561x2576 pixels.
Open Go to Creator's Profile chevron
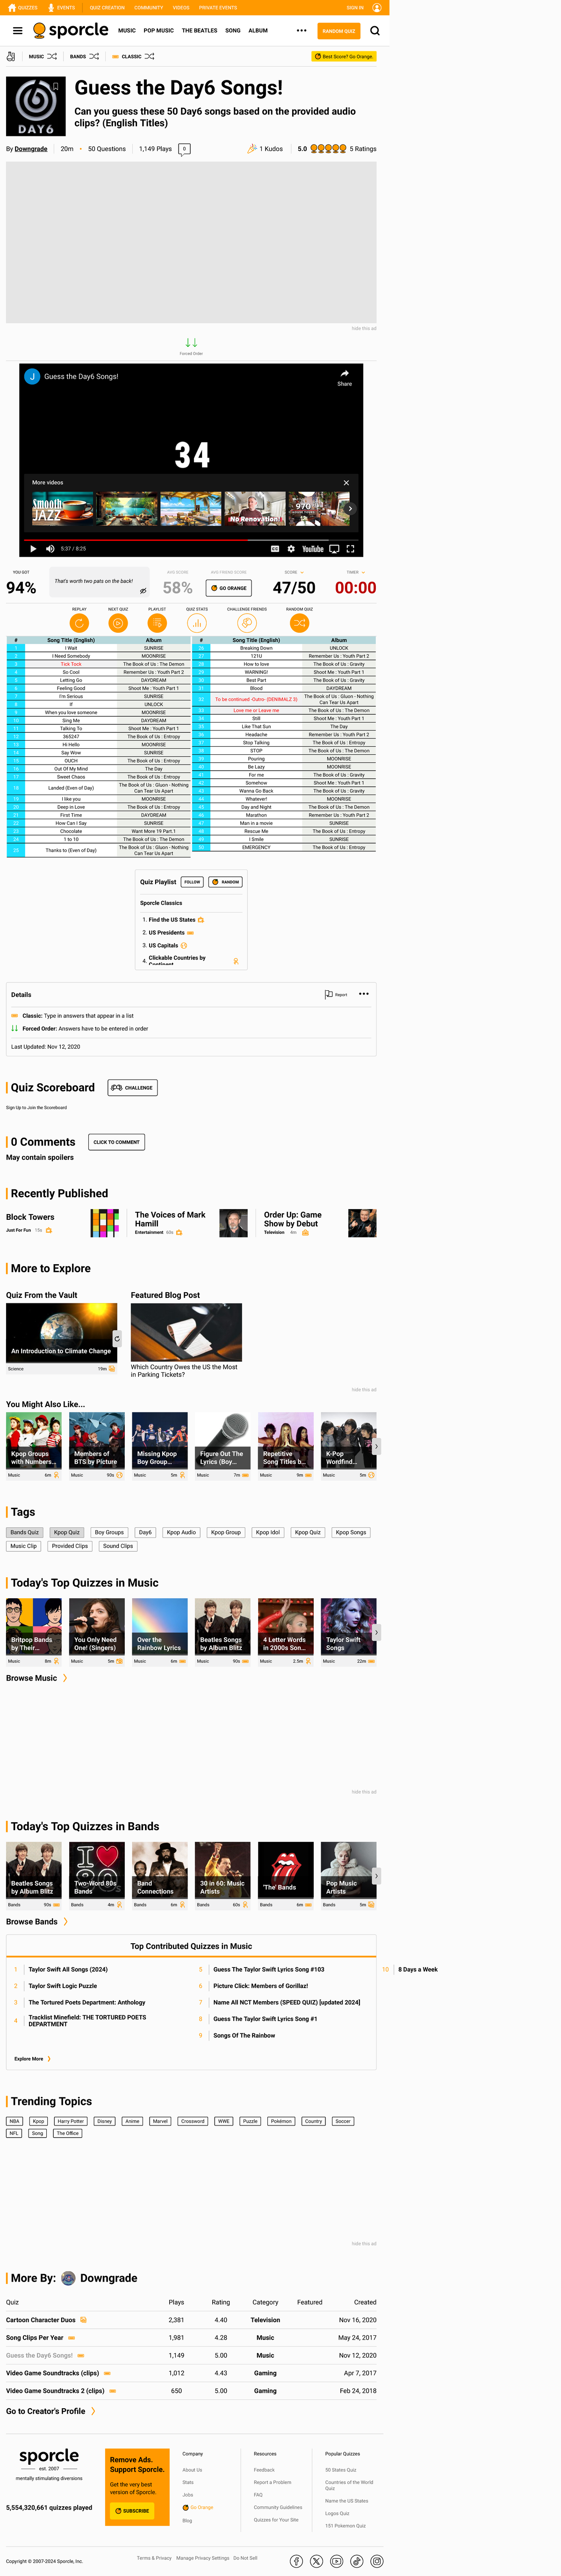[93, 2412]
